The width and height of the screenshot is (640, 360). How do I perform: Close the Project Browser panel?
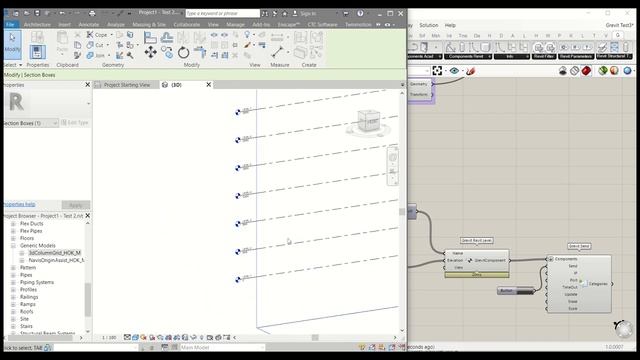(87, 216)
